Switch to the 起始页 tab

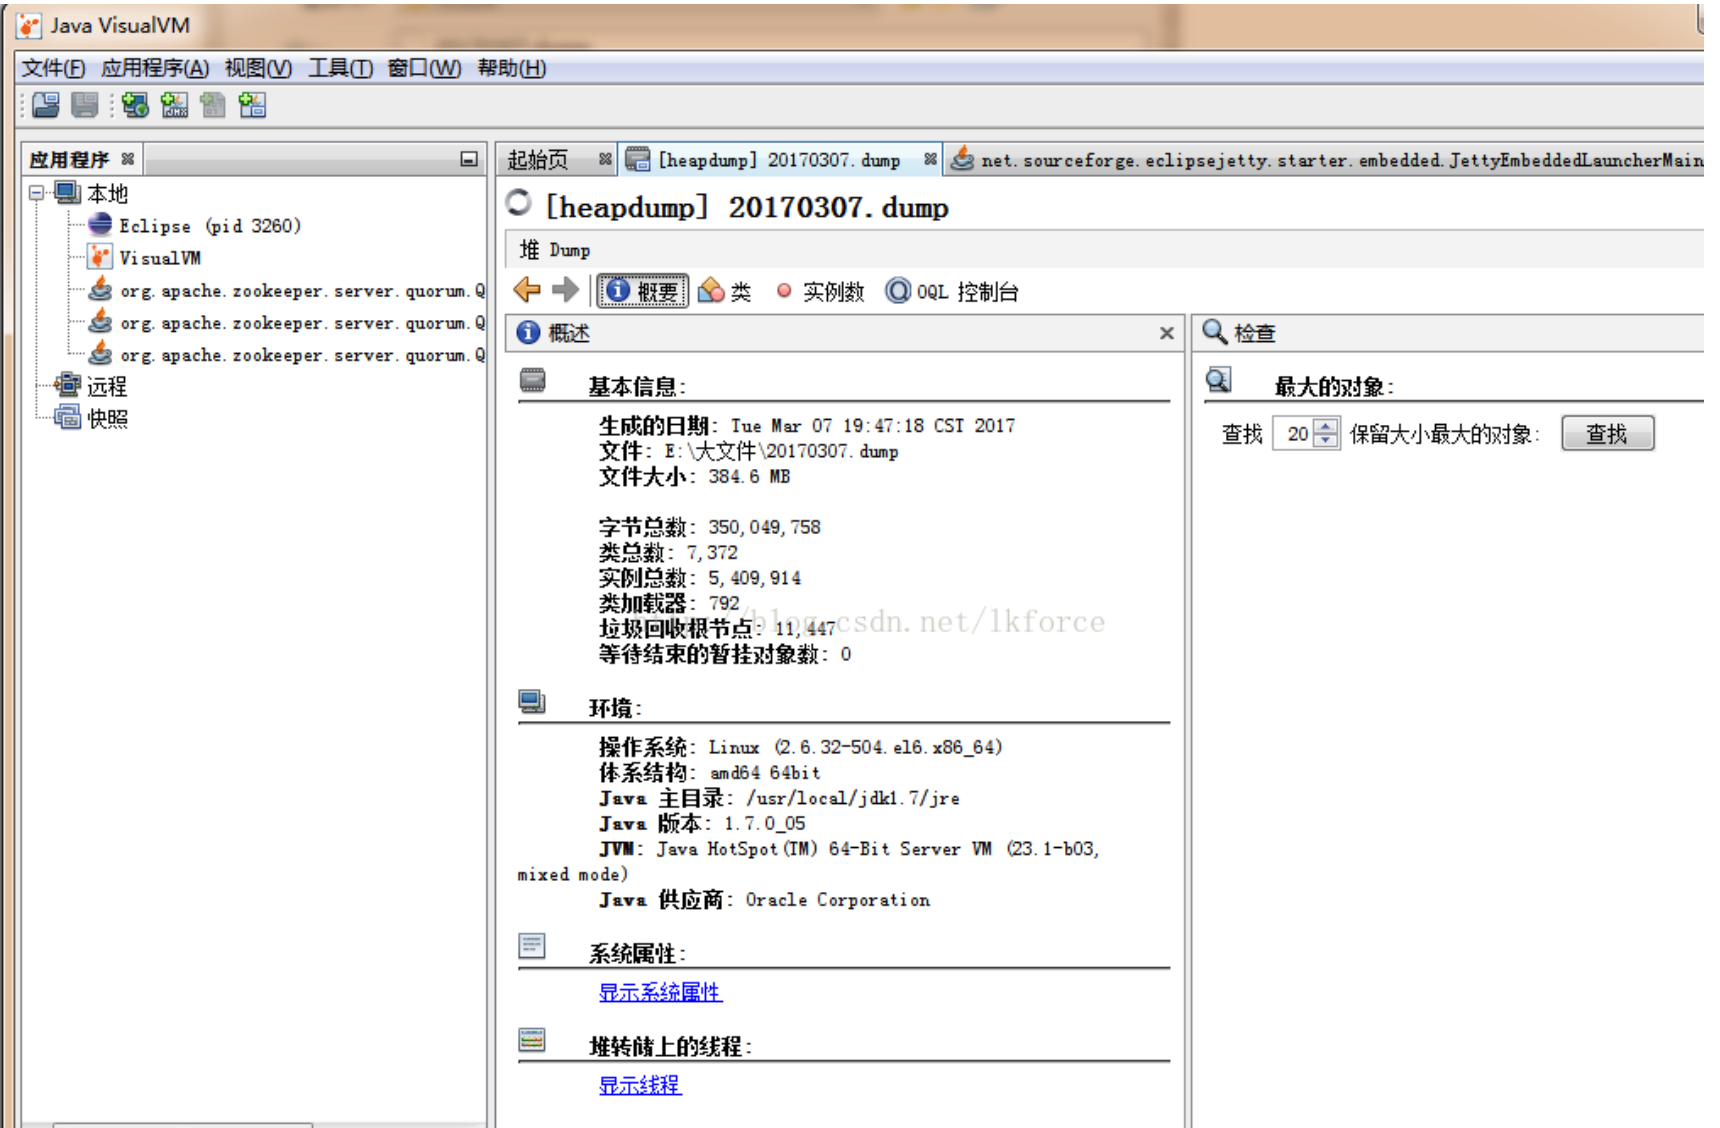538,160
